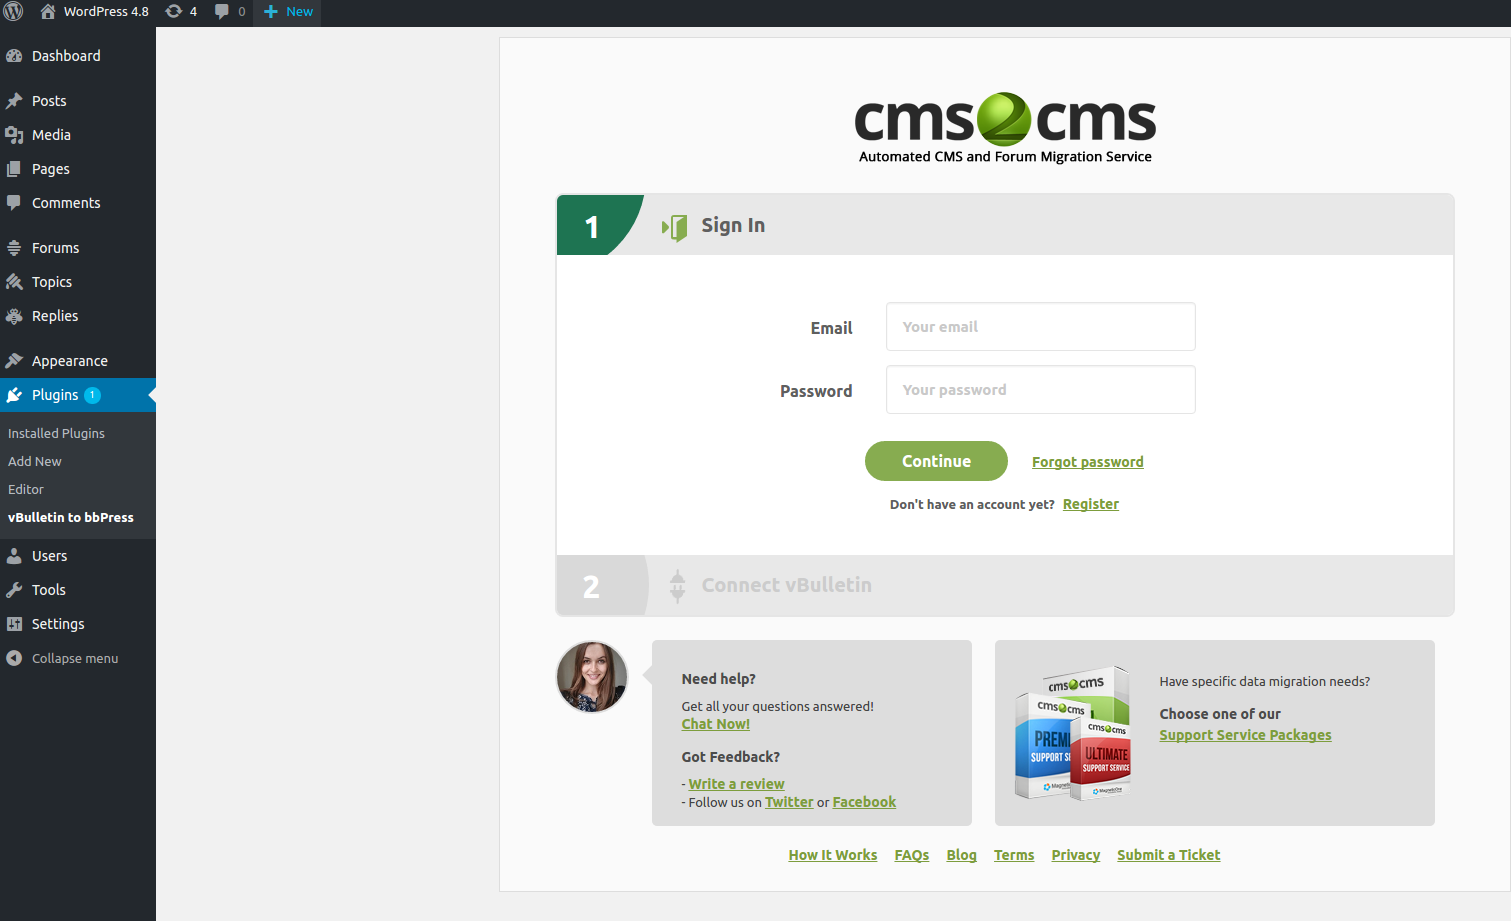This screenshot has width=1511, height=921.
Task: Click the Privacy footer link
Action: pos(1076,855)
